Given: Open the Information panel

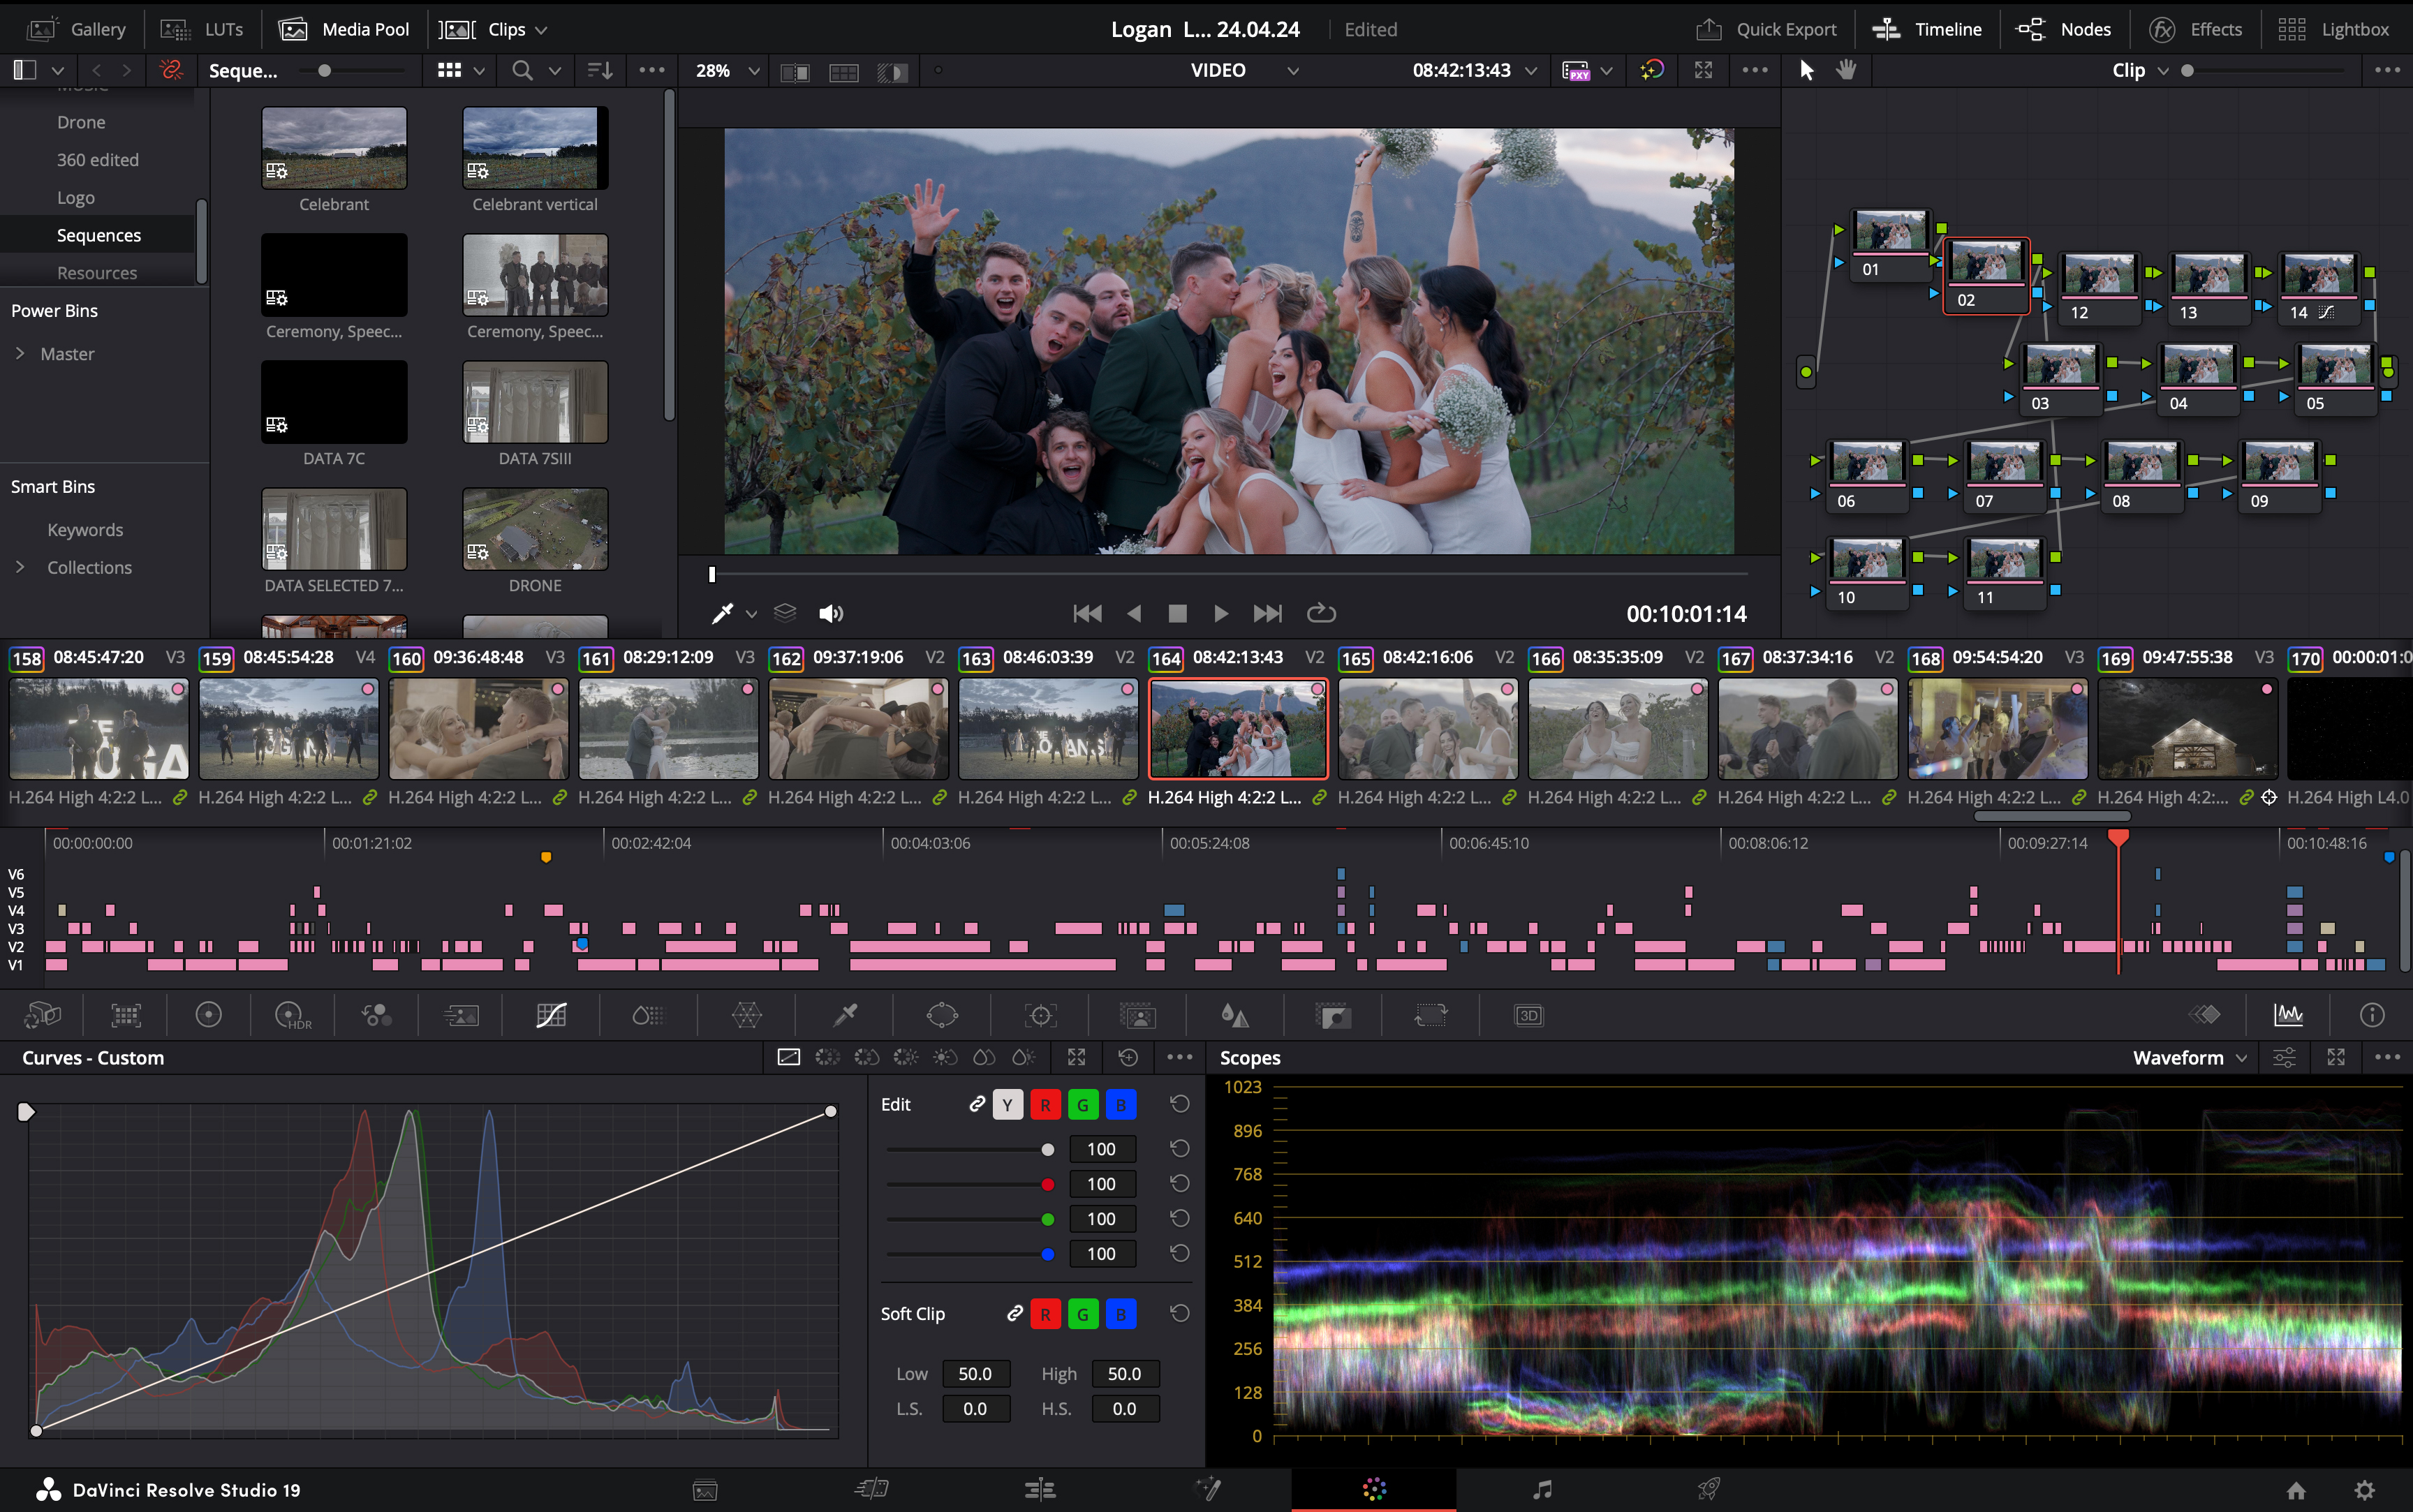Looking at the screenshot, I should point(2372,1015).
